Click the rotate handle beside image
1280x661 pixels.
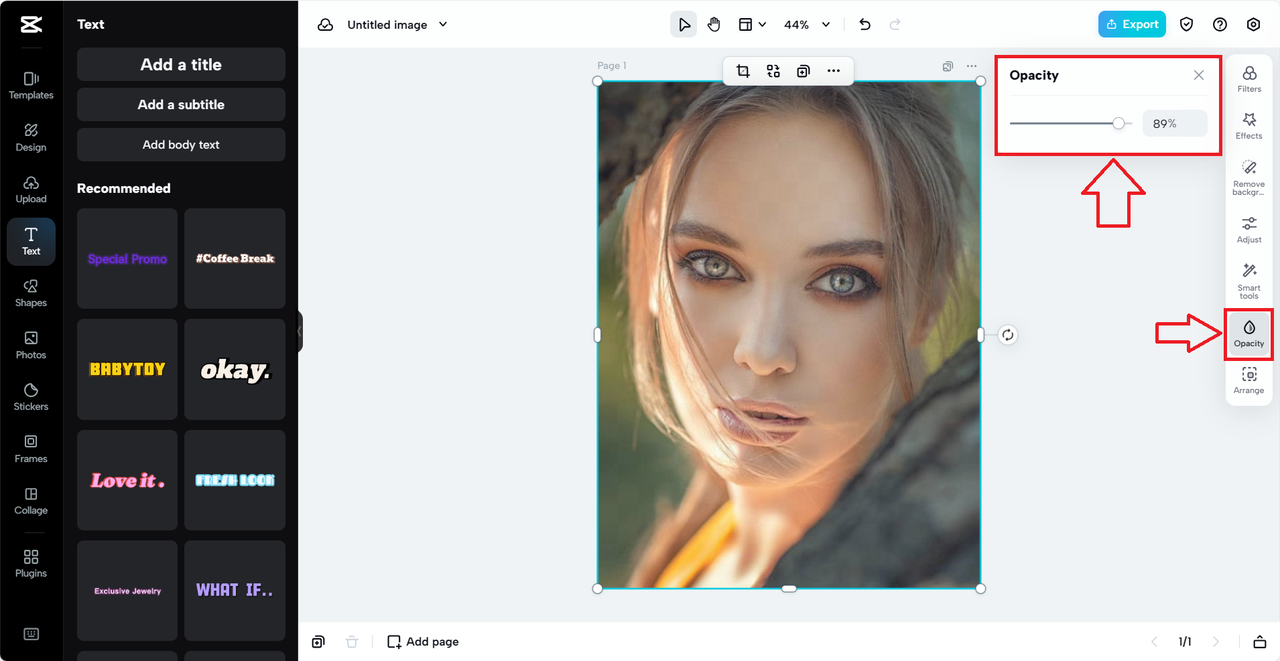pyautogui.click(x=1008, y=335)
